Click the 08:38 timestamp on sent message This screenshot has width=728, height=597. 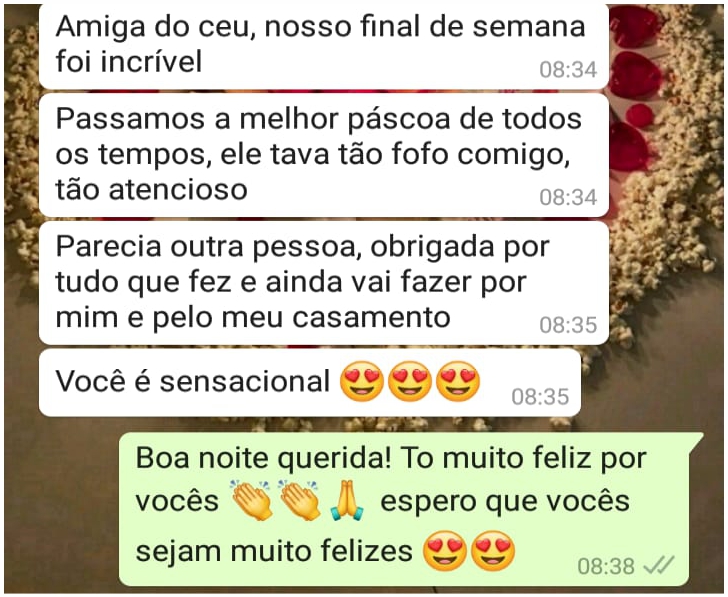[x=606, y=566]
